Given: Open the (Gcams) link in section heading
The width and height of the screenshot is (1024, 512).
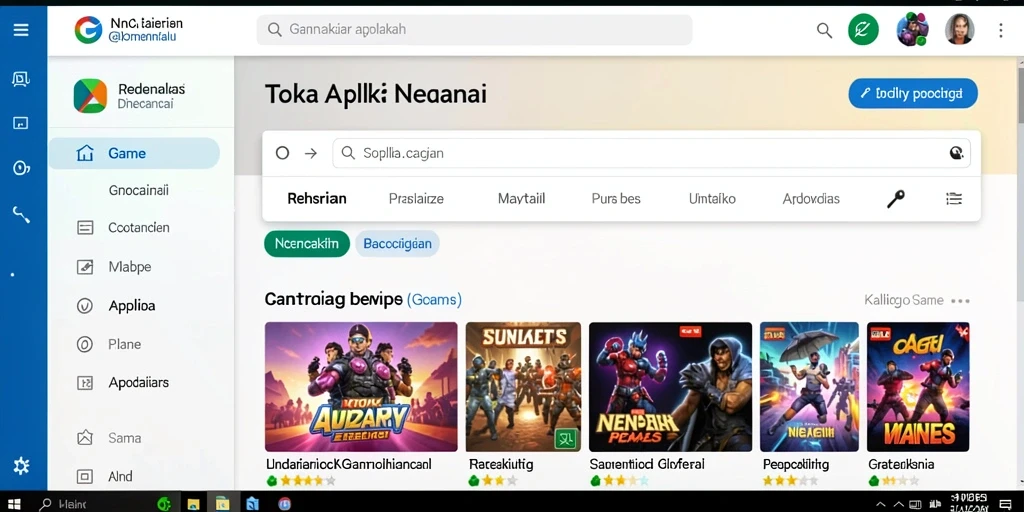Looking at the screenshot, I should pyautogui.click(x=434, y=300).
